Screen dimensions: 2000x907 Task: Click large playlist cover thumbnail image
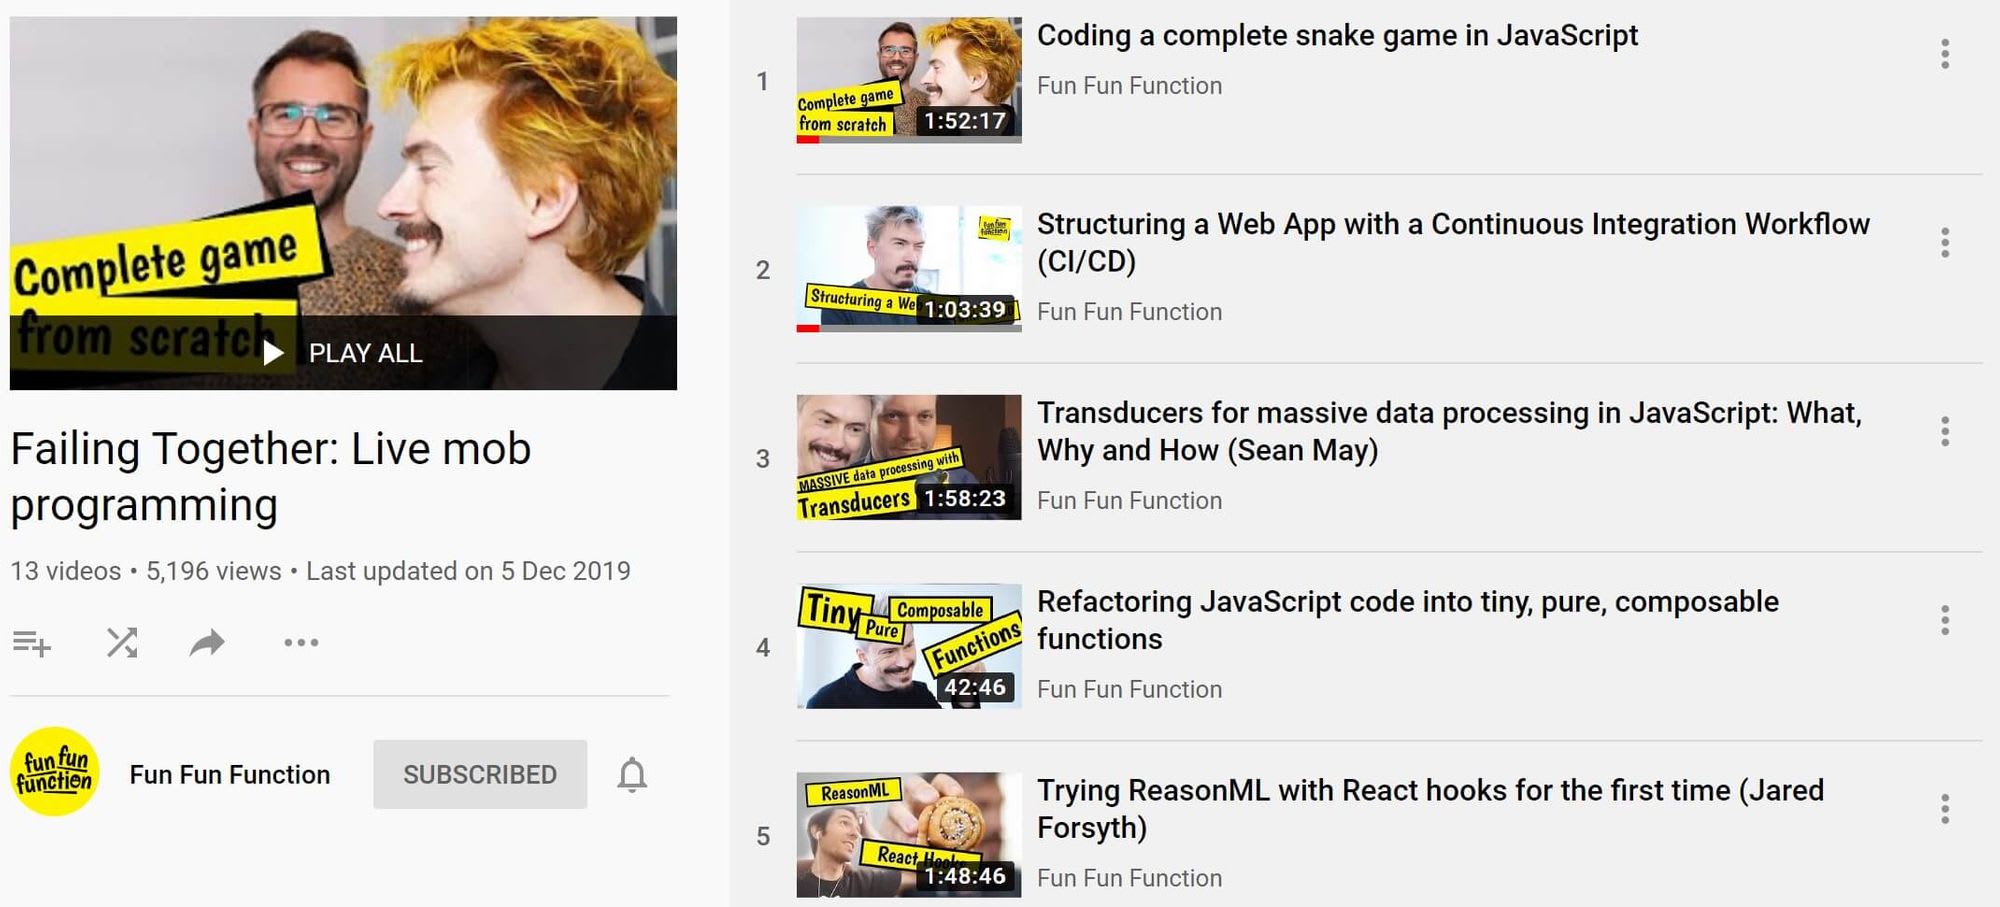point(343,203)
